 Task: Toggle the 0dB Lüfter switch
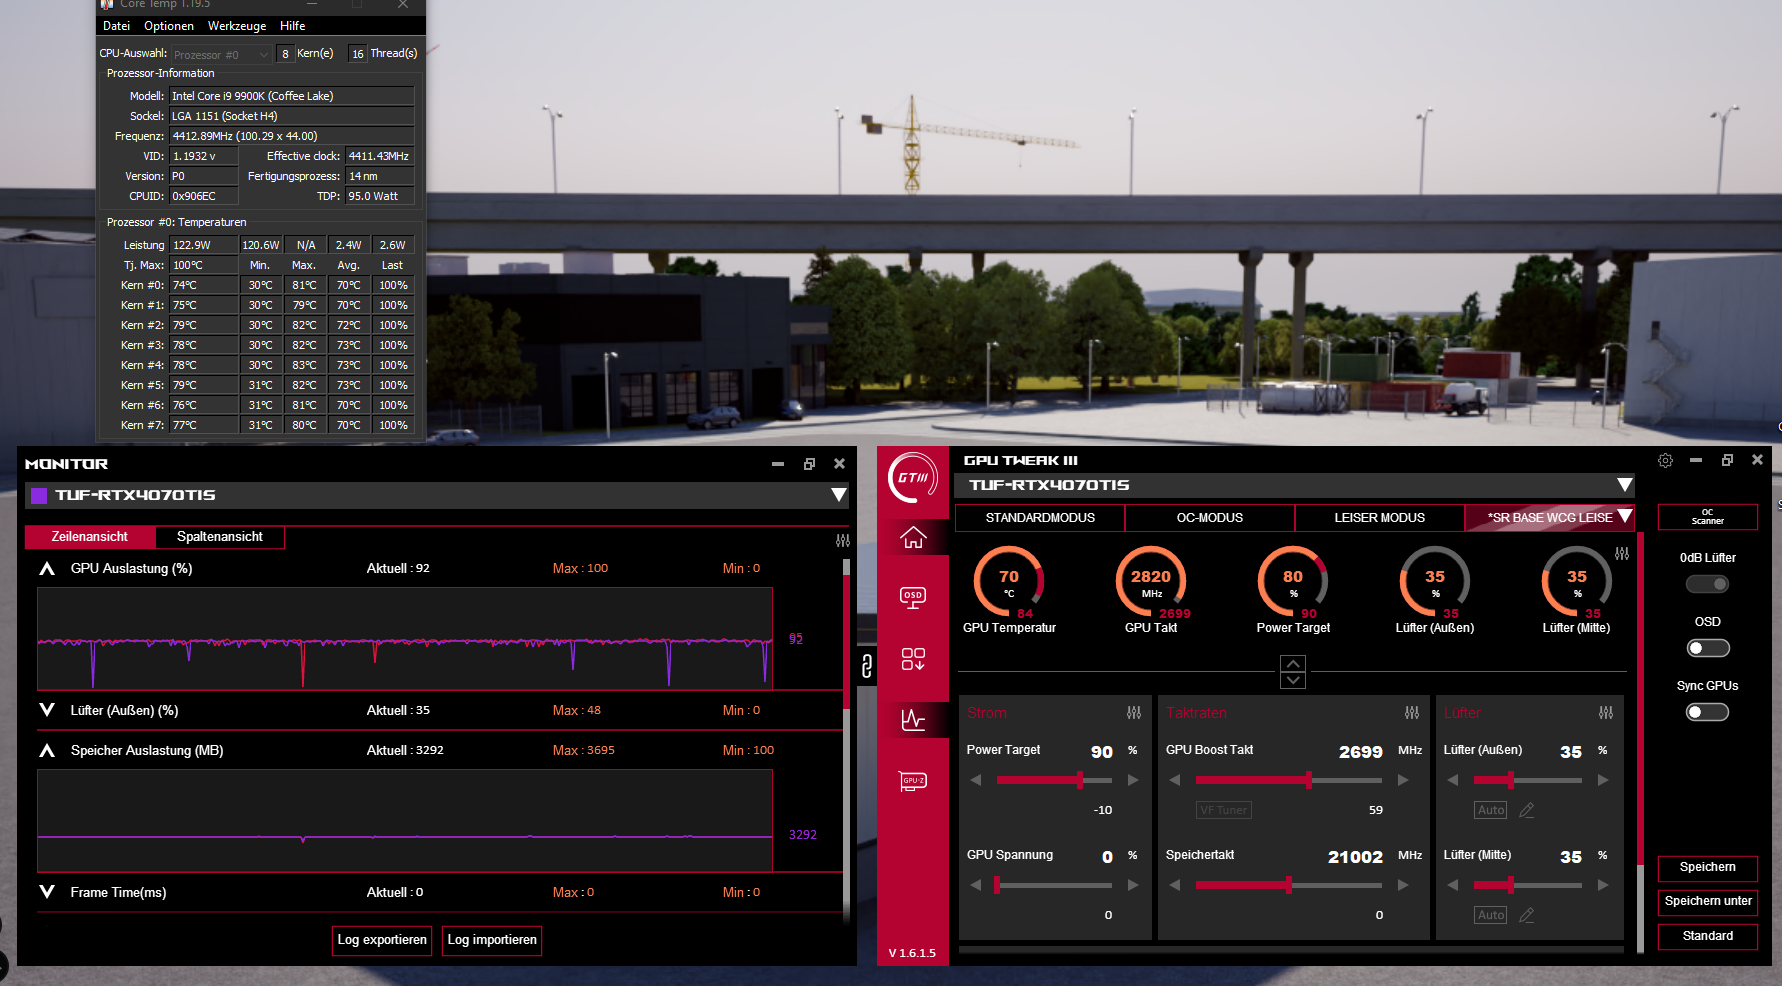1707,584
